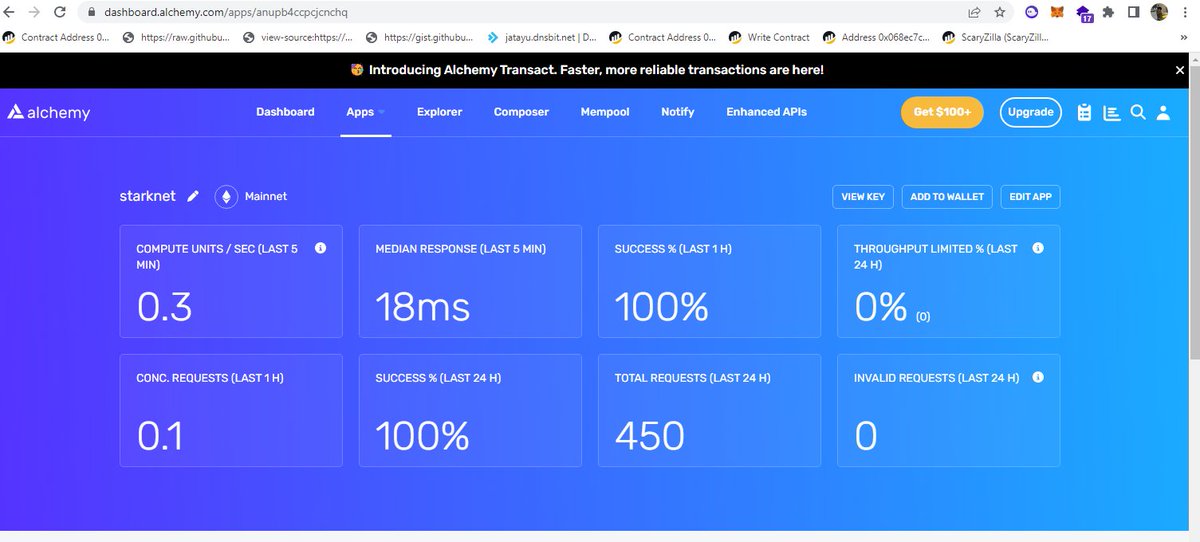The image size is (1200, 542).
Task: Open the gist.github bookmark
Action: (420, 38)
